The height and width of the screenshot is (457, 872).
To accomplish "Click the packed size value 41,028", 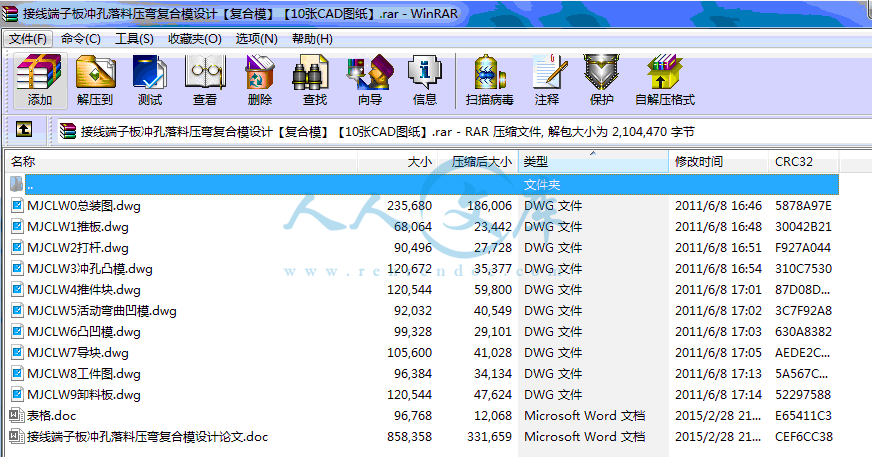I will click(x=493, y=352).
